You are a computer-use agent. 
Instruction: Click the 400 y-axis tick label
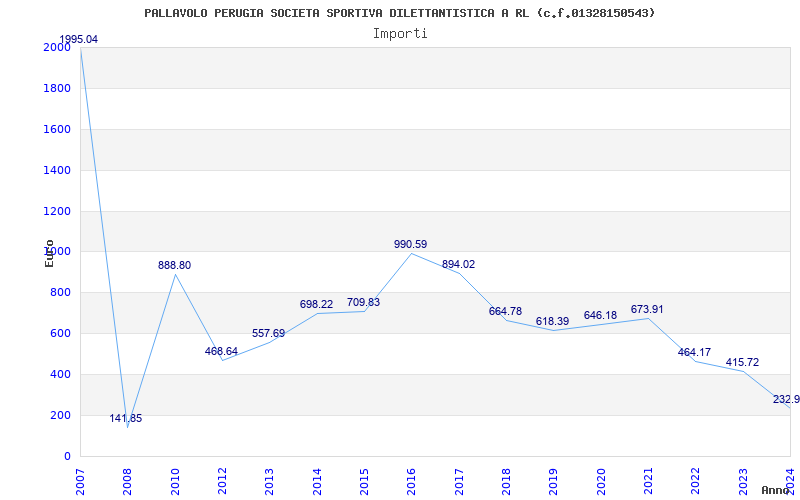click(x=61, y=374)
